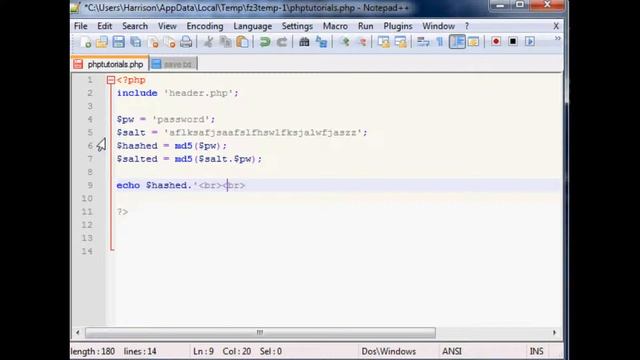The image size is (640, 360).
Task: Expand the toolbar overflow chevron
Action: coord(558,38)
